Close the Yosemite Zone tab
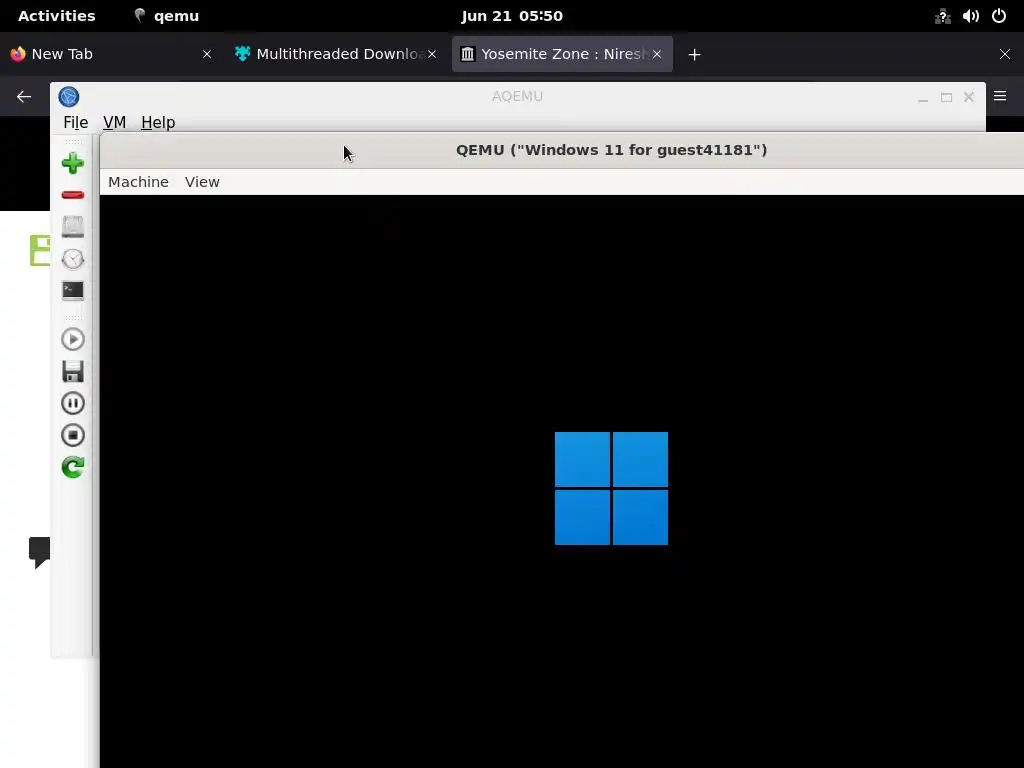1024x768 pixels. click(657, 54)
